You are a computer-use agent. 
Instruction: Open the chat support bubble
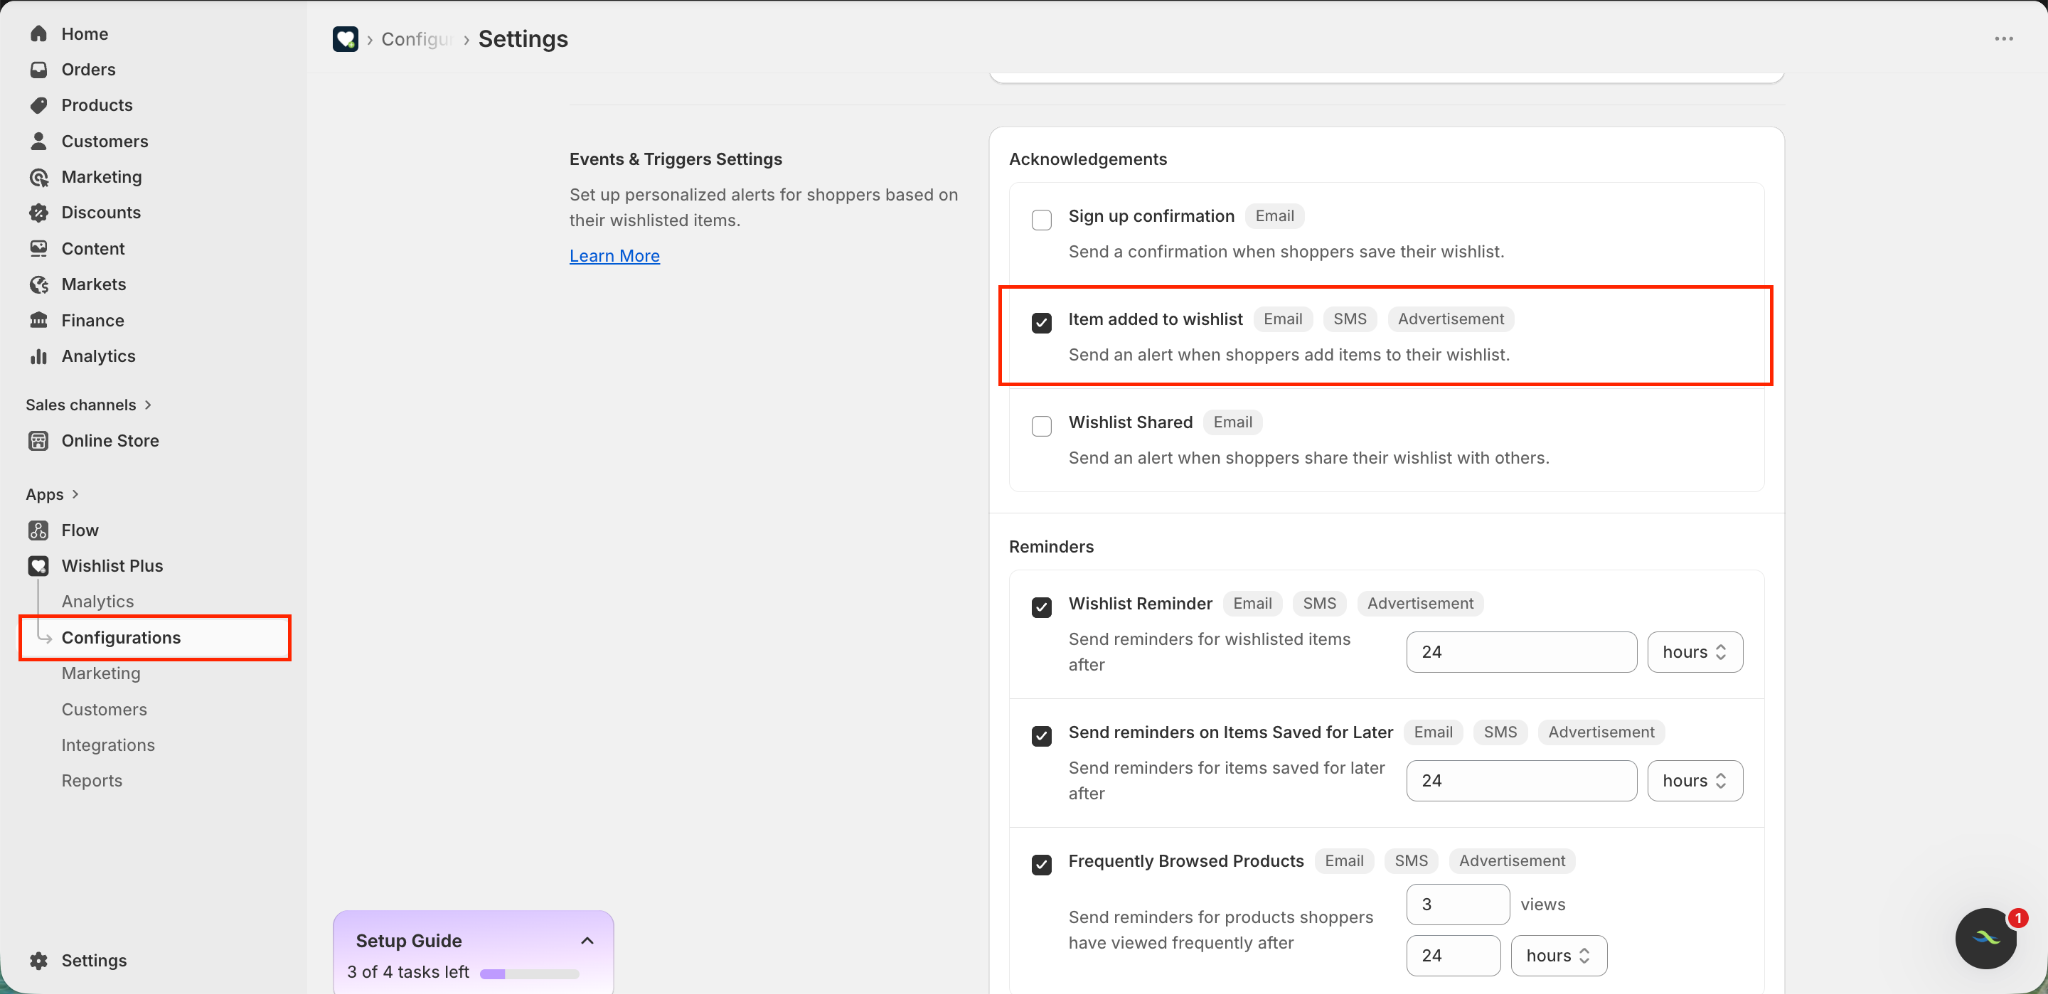pos(1986,938)
